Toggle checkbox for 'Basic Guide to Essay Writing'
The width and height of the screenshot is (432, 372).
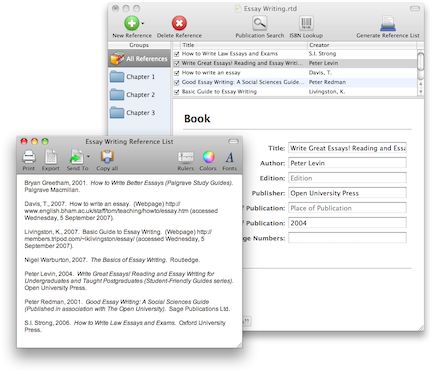(x=177, y=92)
